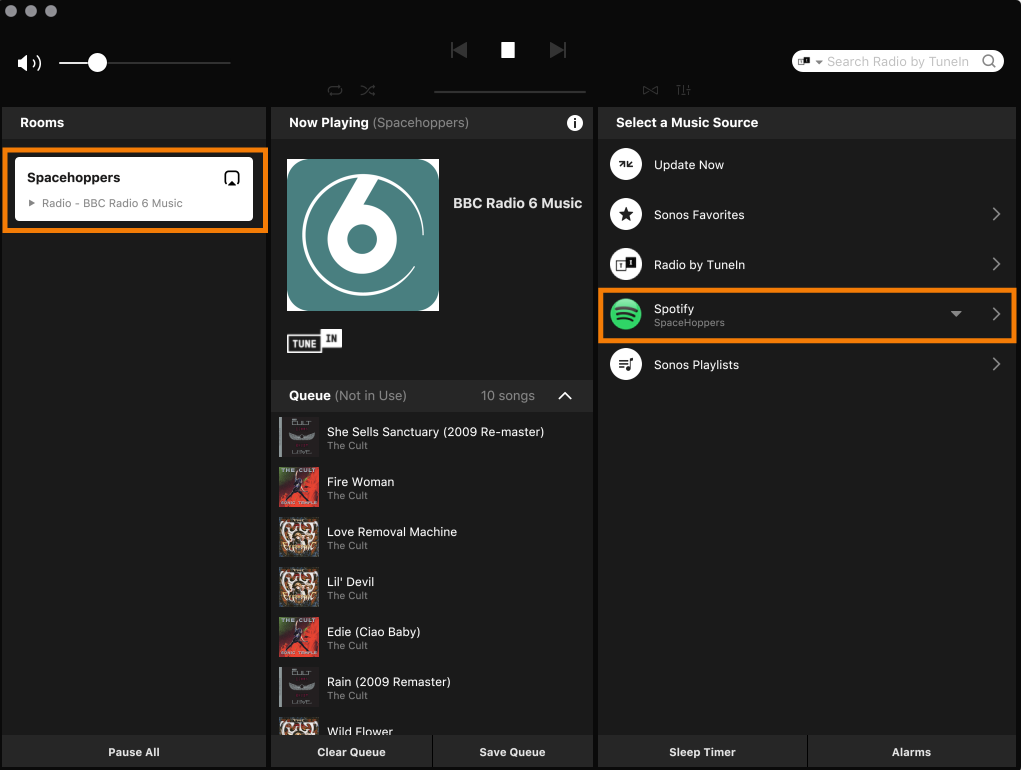Click Clear Queue button
The height and width of the screenshot is (770, 1021).
[x=352, y=752]
